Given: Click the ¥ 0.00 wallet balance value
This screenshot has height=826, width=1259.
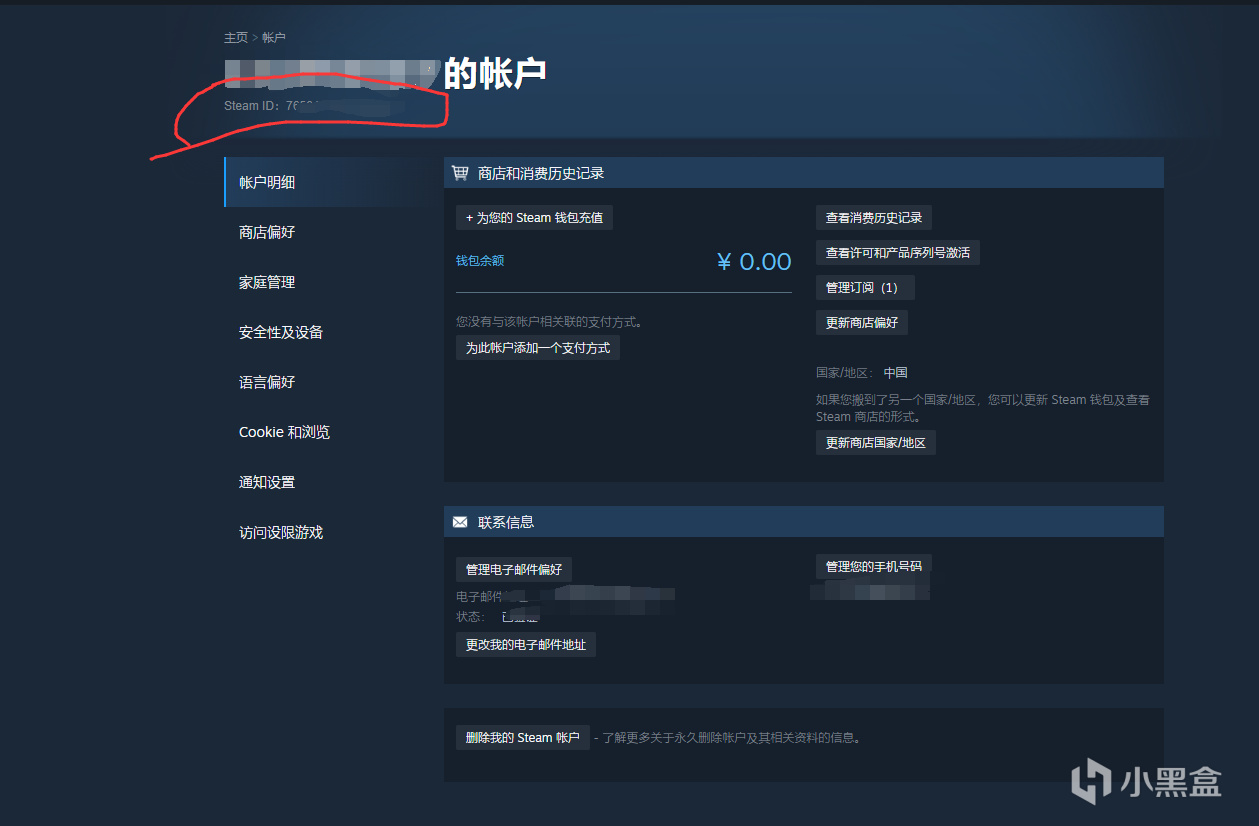Looking at the screenshot, I should (x=754, y=262).
